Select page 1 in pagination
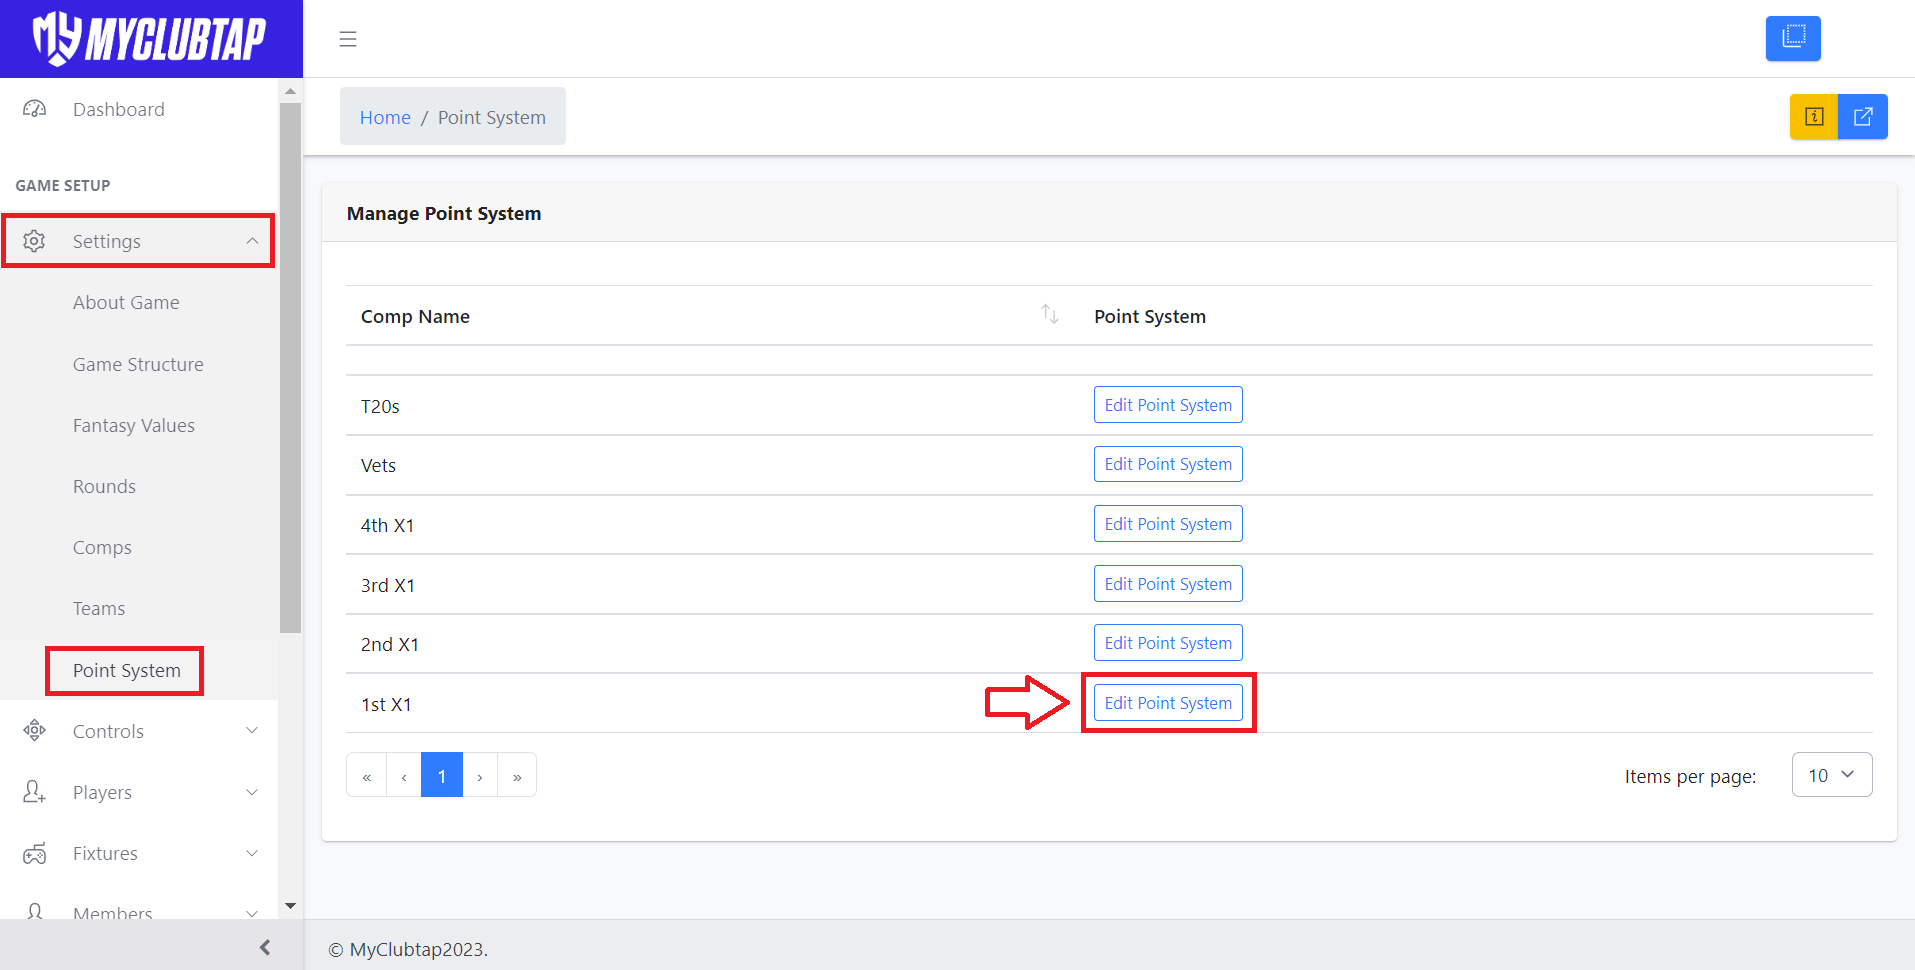Image resolution: width=1915 pixels, height=970 pixels. click(442, 775)
